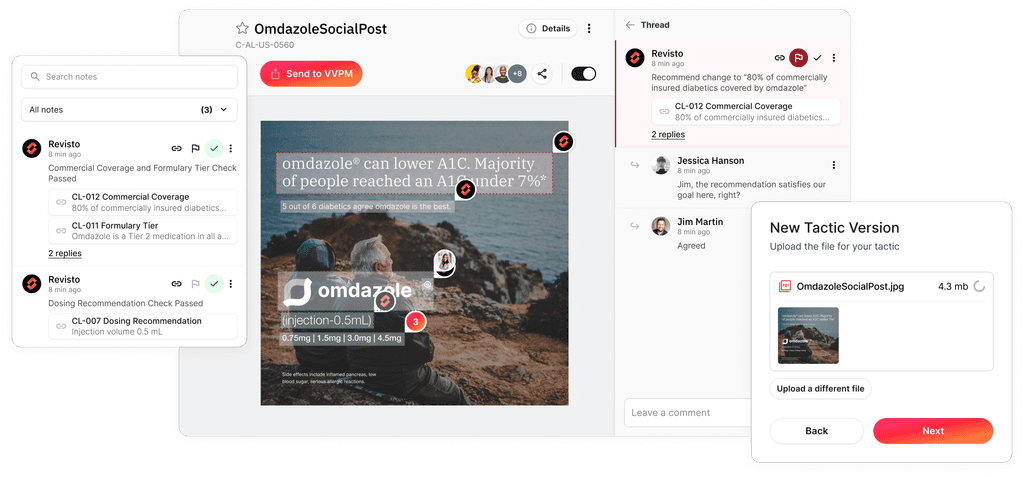Open the red 3 comment badge

click(416, 321)
